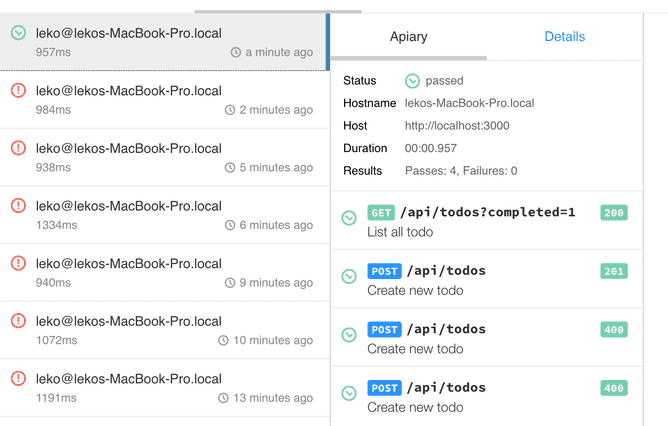Open the test run from a minute ago
The image size is (668, 426).
tap(164, 42)
